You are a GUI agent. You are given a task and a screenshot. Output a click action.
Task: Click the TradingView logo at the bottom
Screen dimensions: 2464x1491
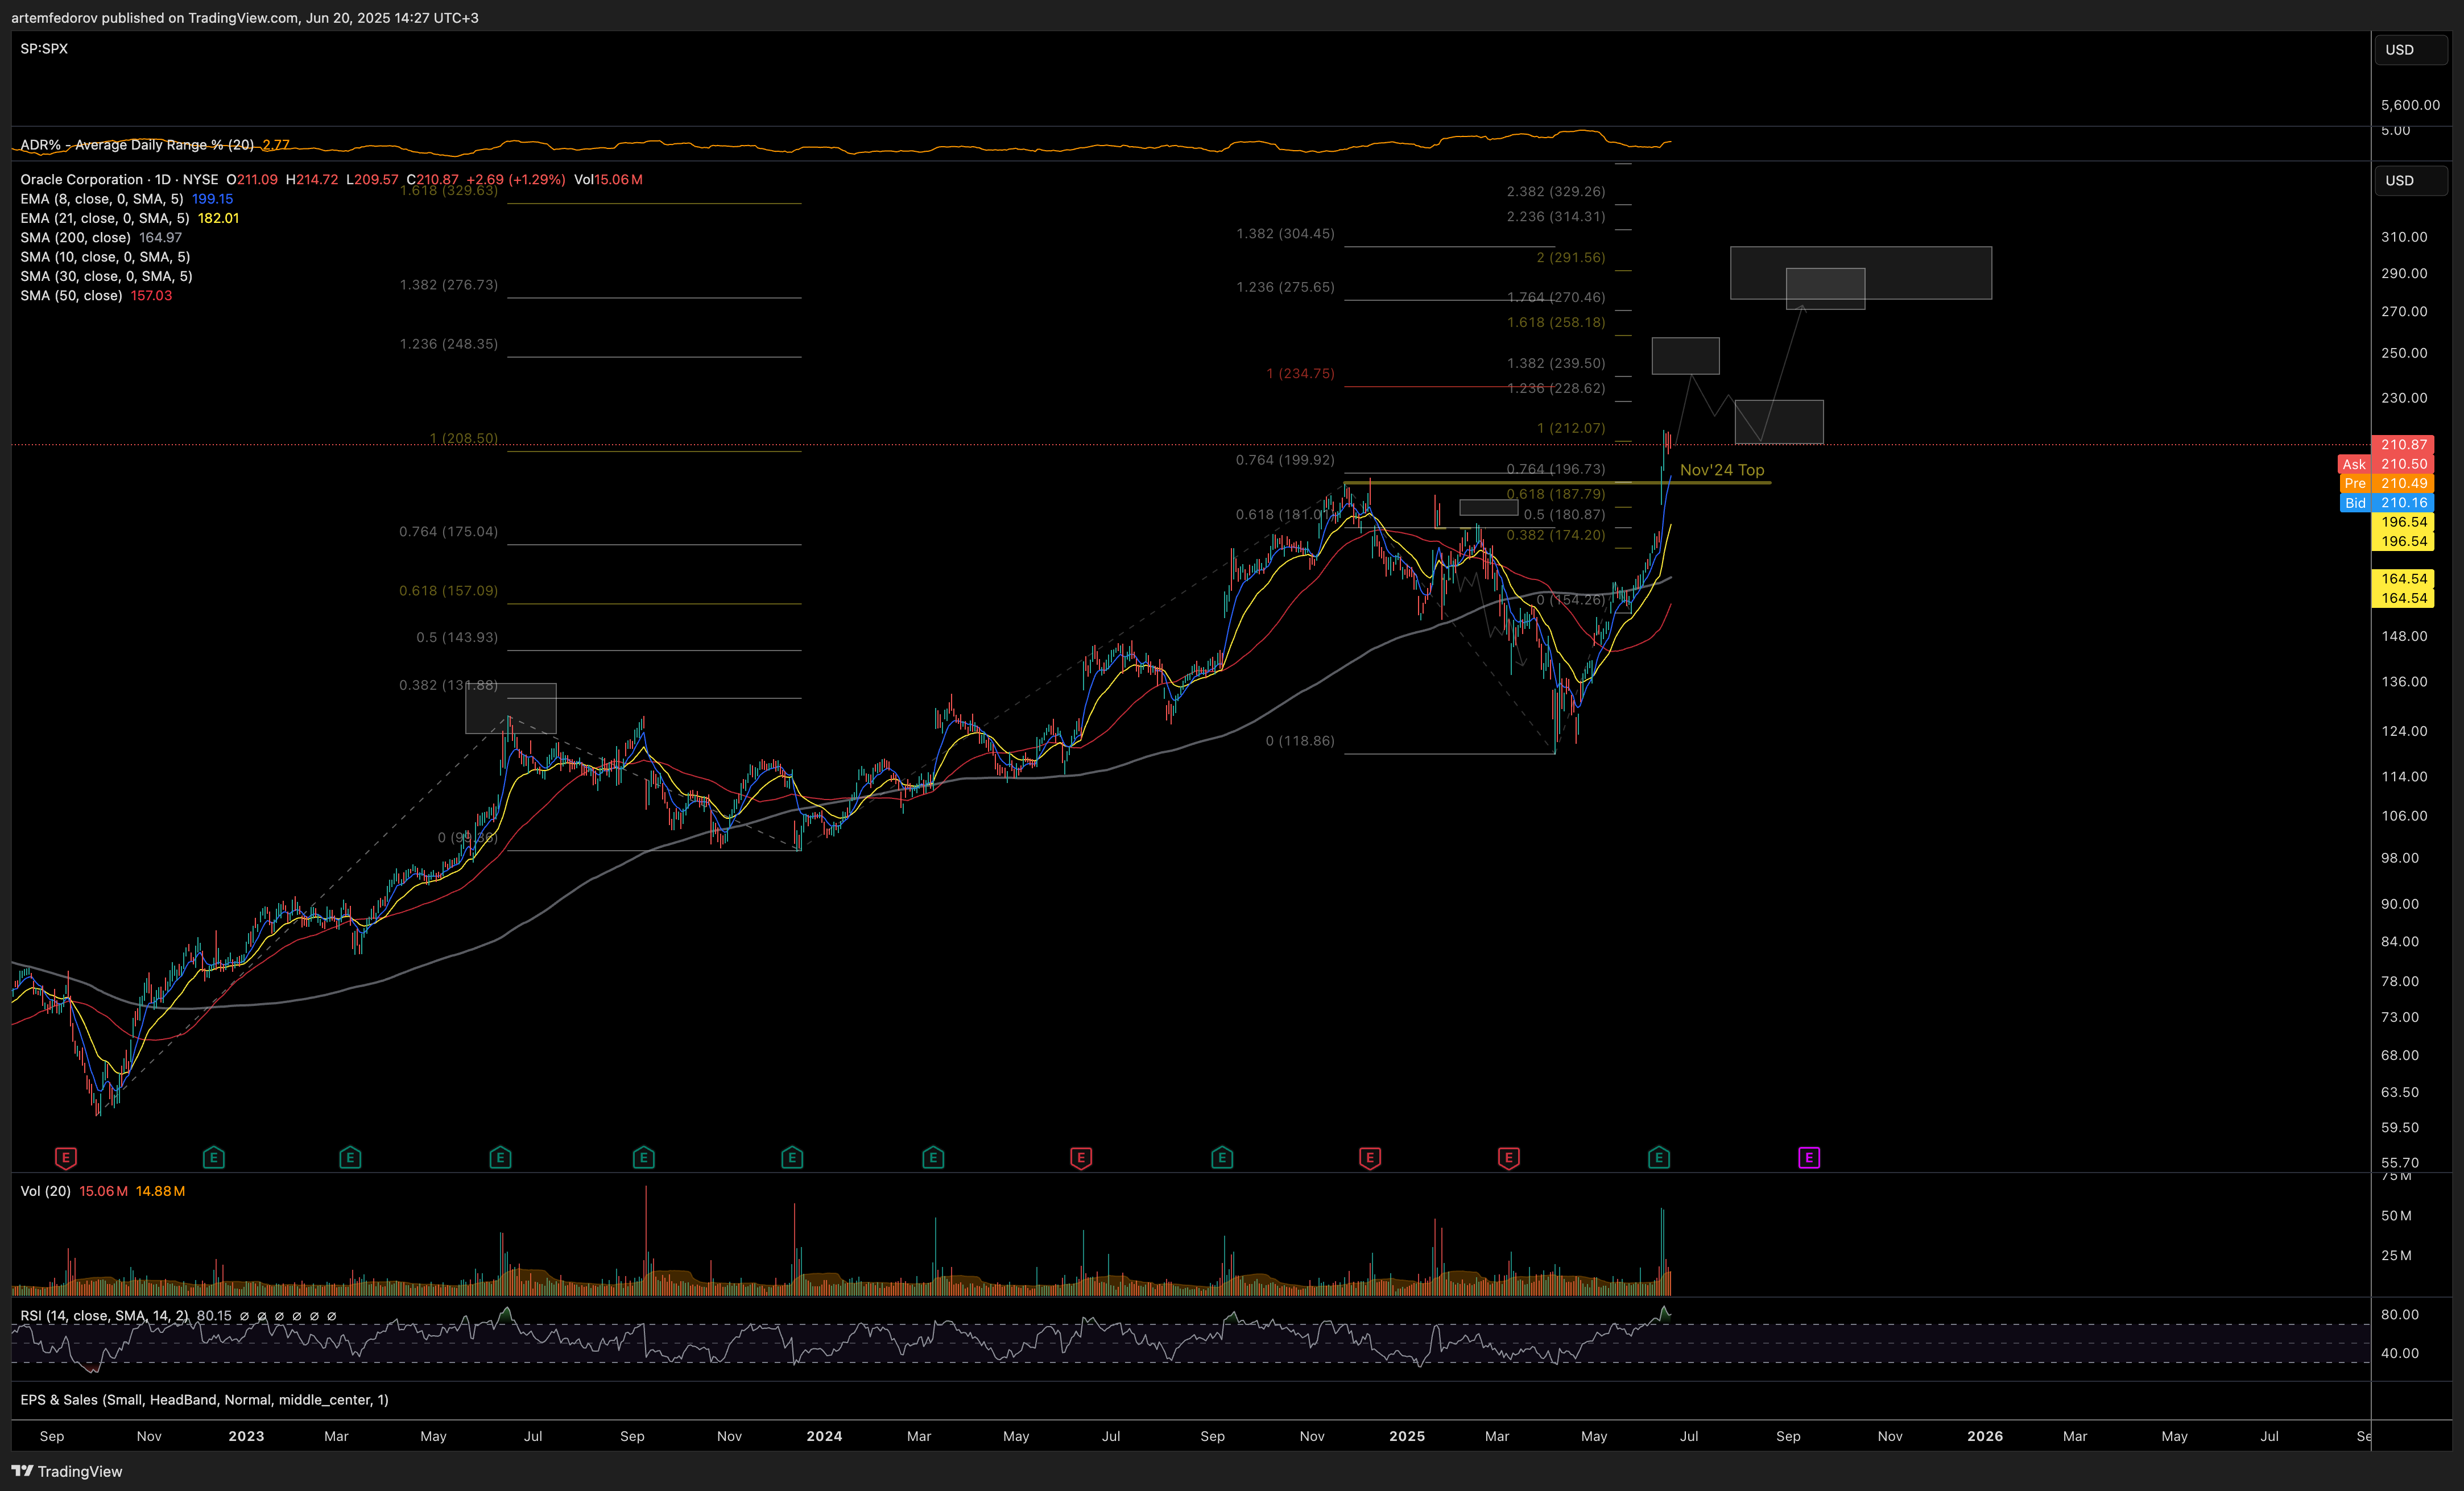click(x=67, y=1471)
